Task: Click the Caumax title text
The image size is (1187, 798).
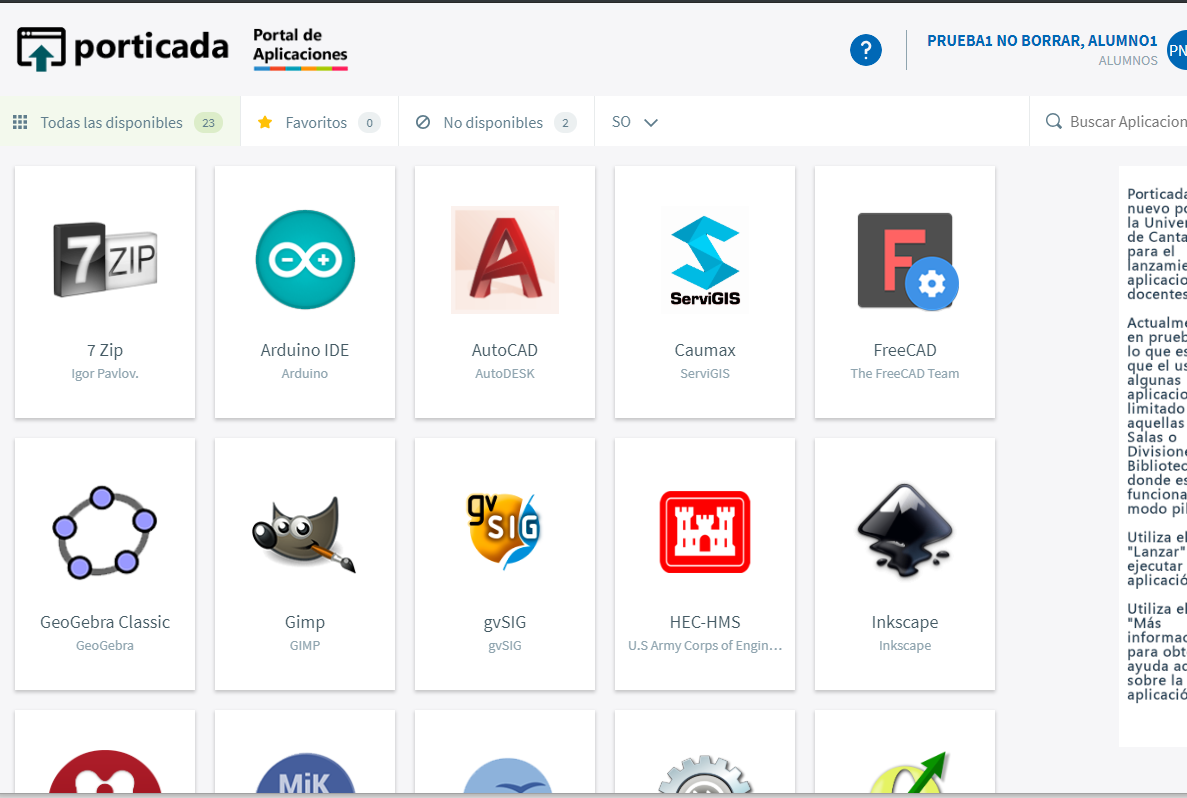Action: [x=705, y=350]
